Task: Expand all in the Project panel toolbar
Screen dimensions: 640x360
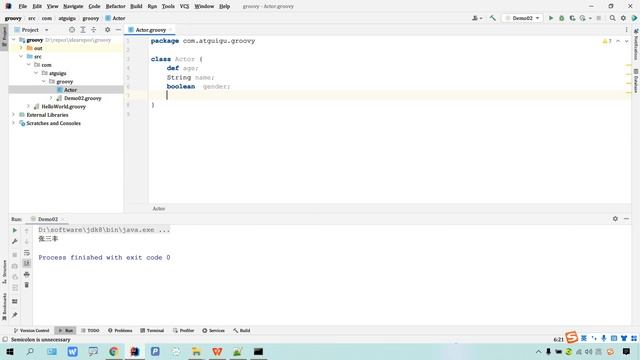Action: [83, 30]
